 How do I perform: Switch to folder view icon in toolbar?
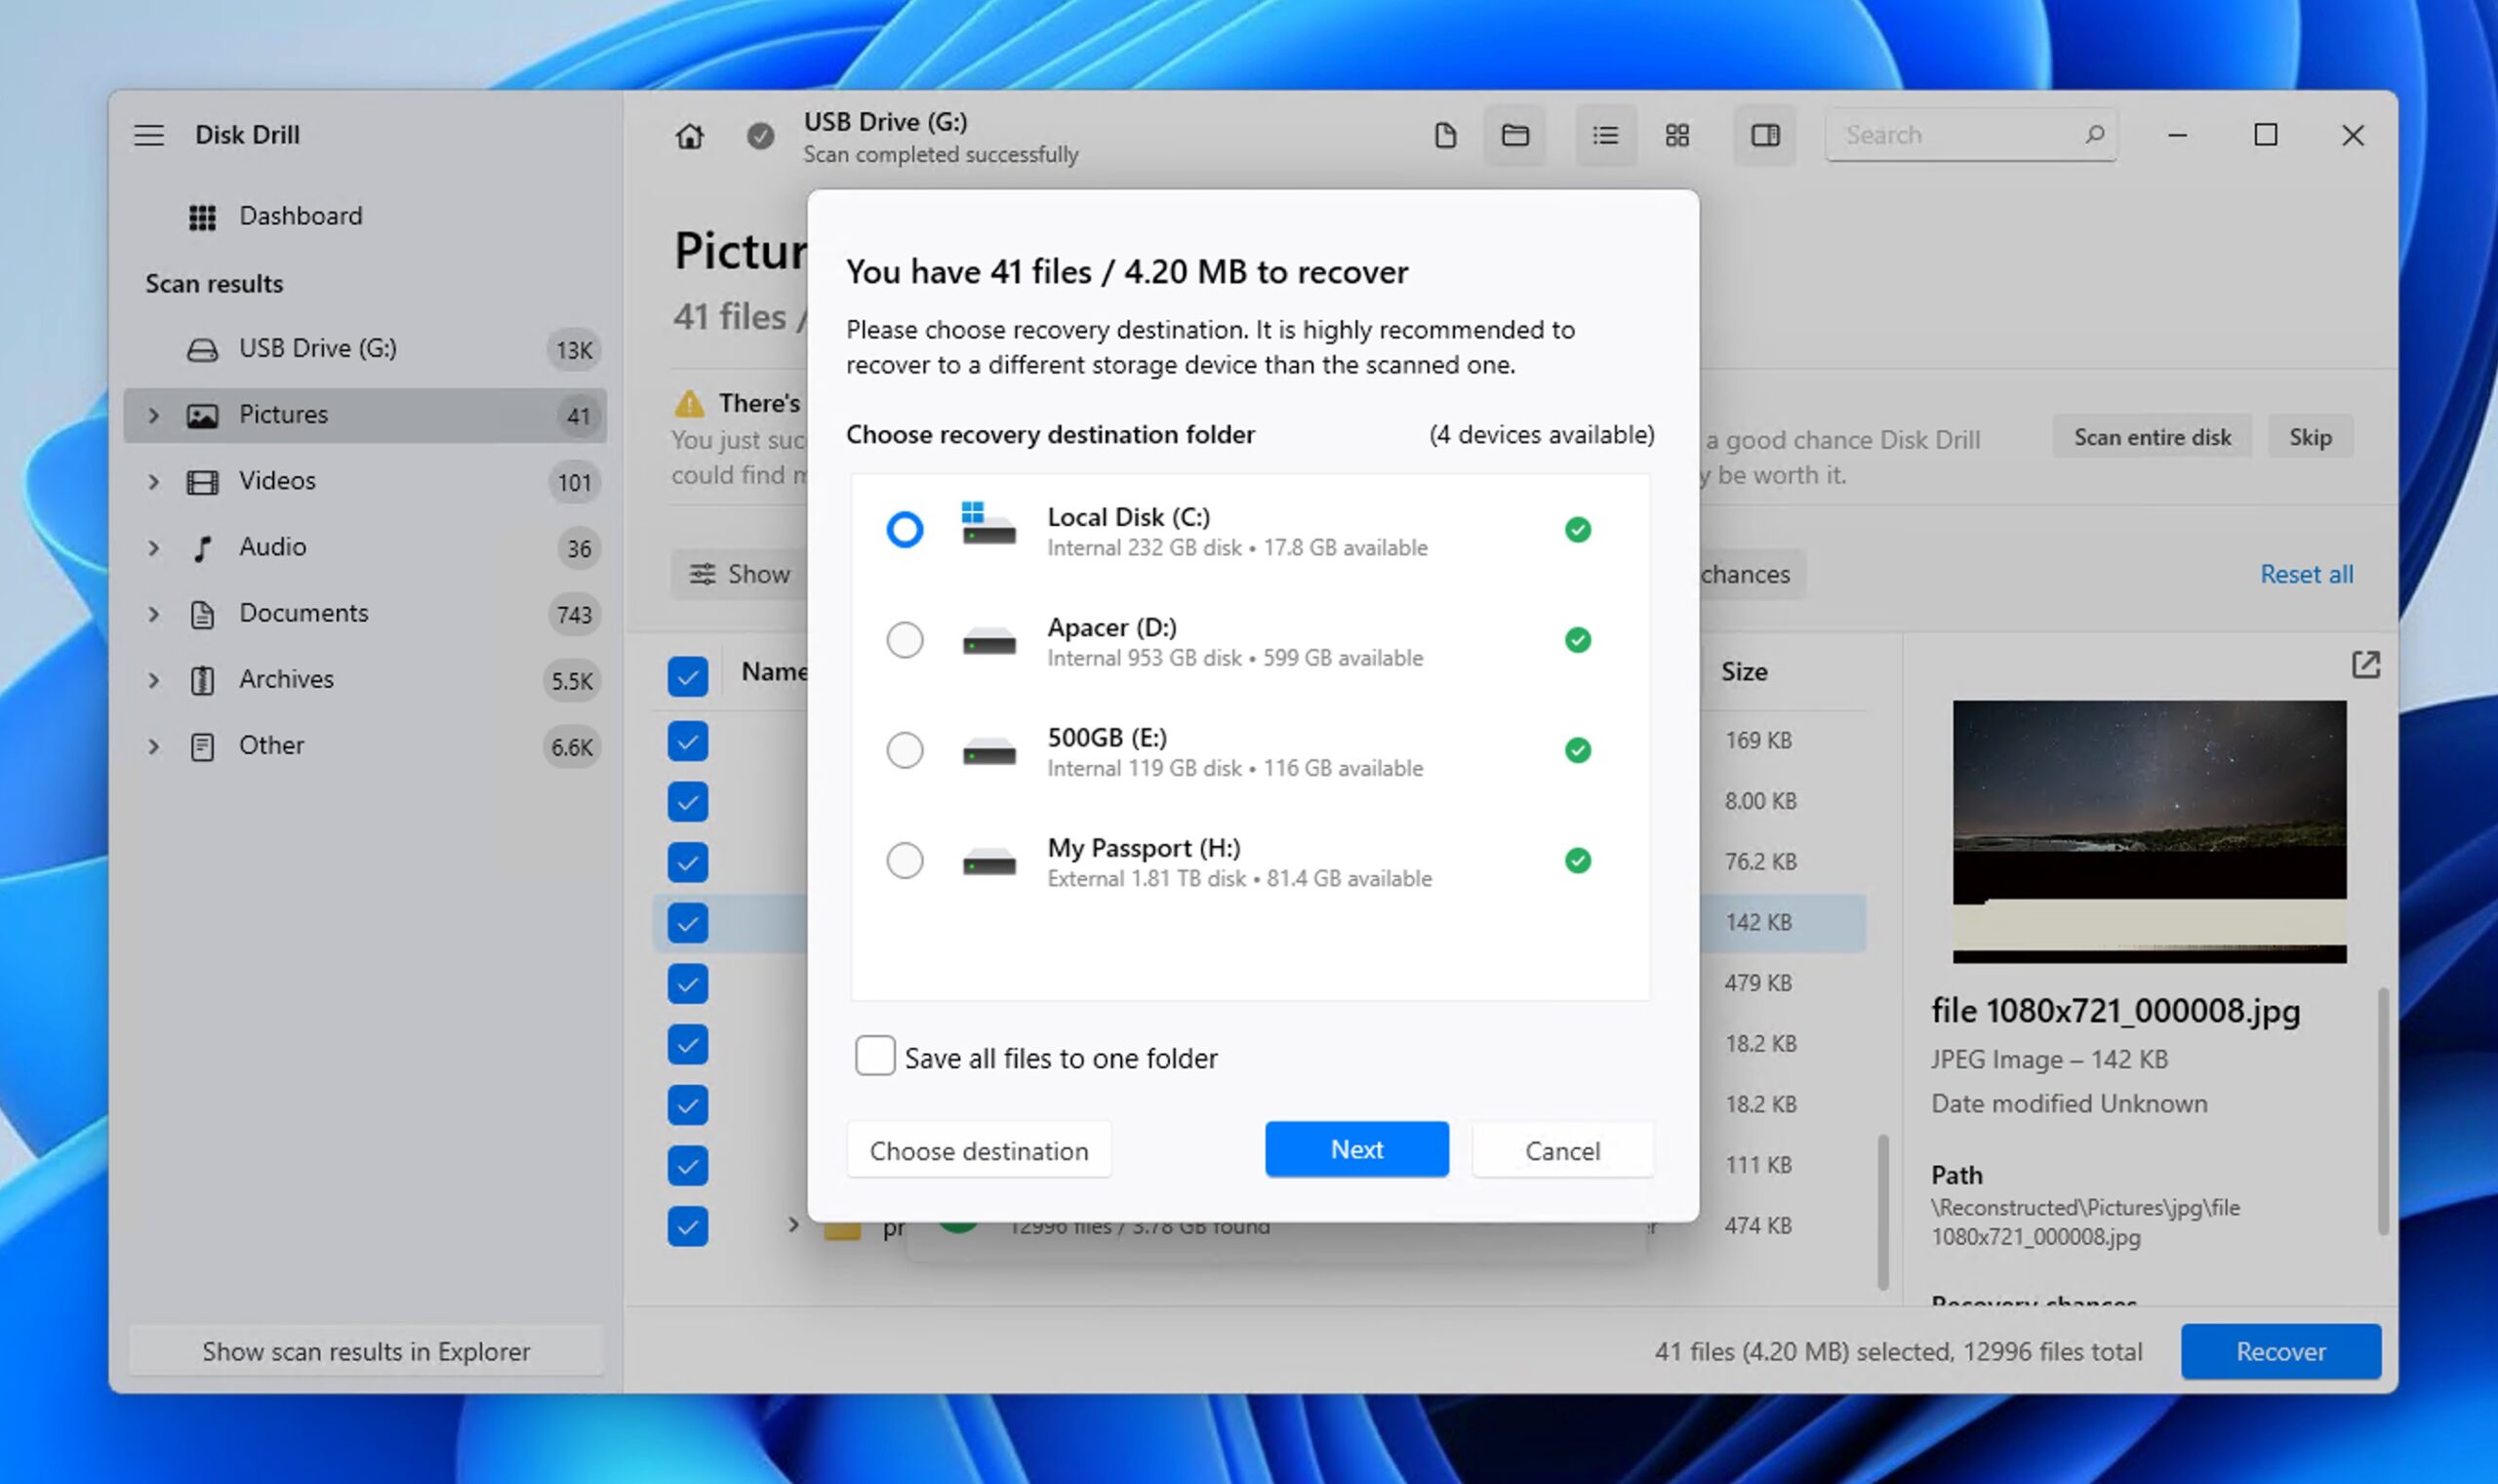click(1515, 135)
